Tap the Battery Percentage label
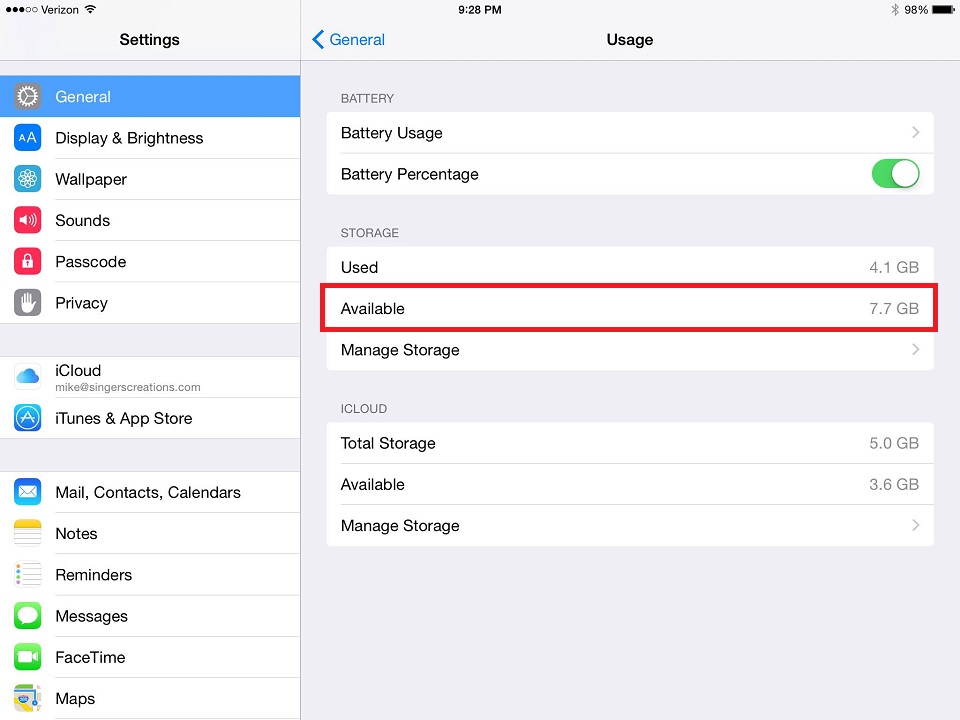Image resolution: width=960 pixels, height=720 pixels. [410, 174]
